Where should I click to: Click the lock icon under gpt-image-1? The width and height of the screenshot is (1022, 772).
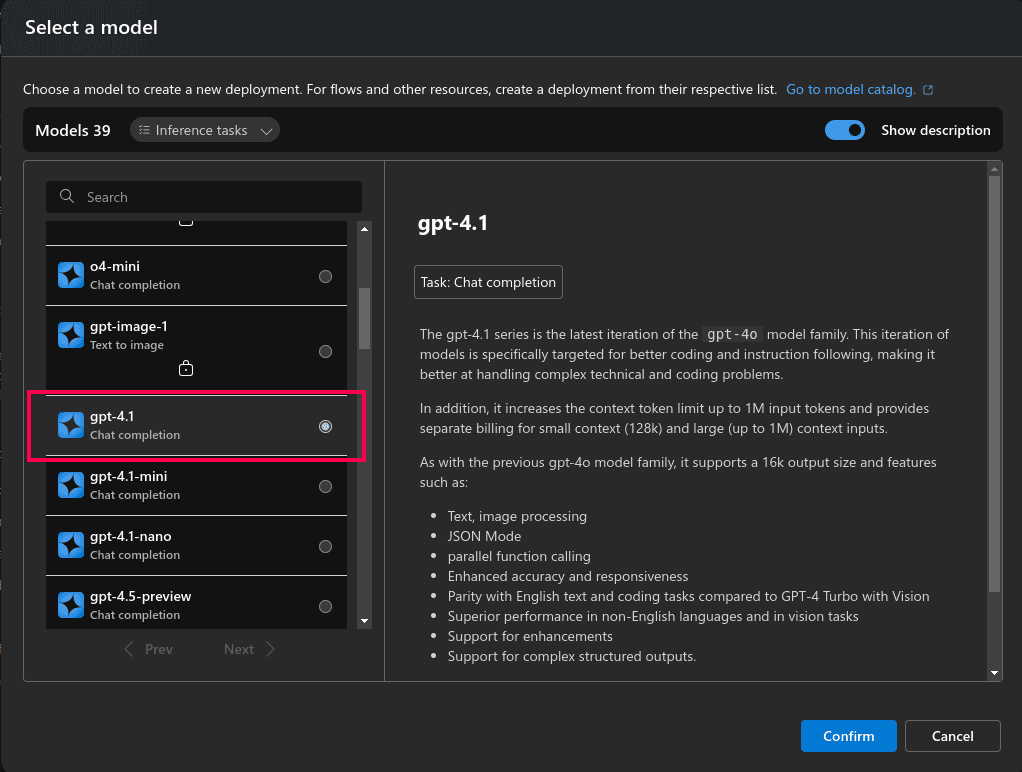point(185,369)
